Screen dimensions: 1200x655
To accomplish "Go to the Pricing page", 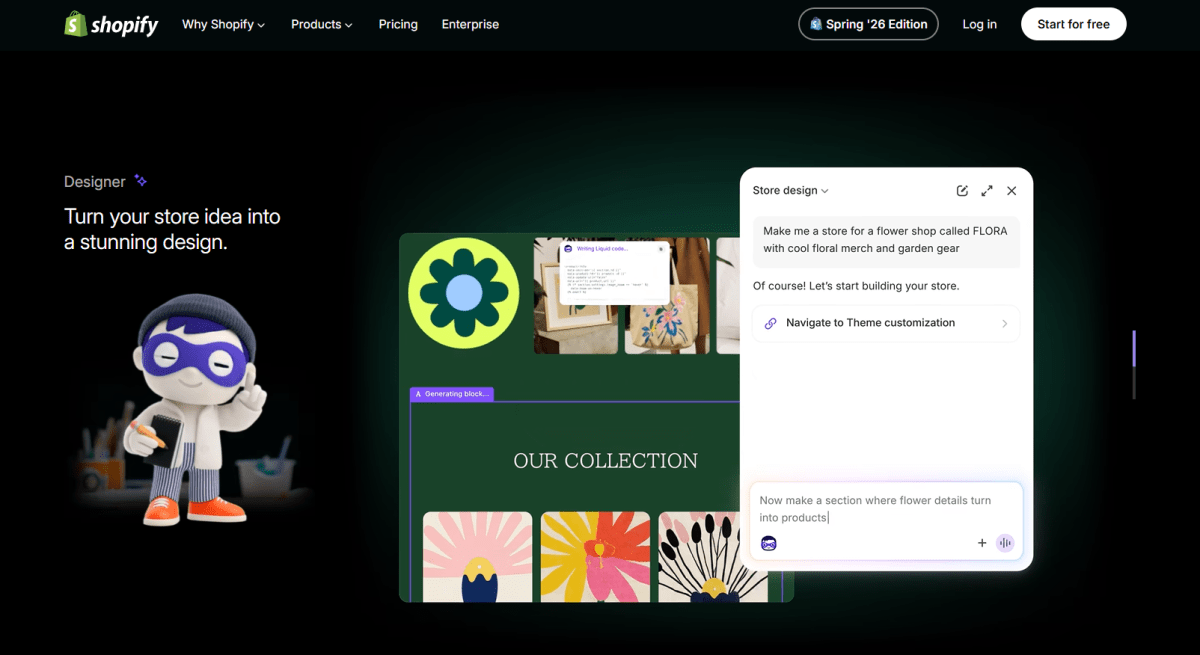I will click(x=398, y=24).
